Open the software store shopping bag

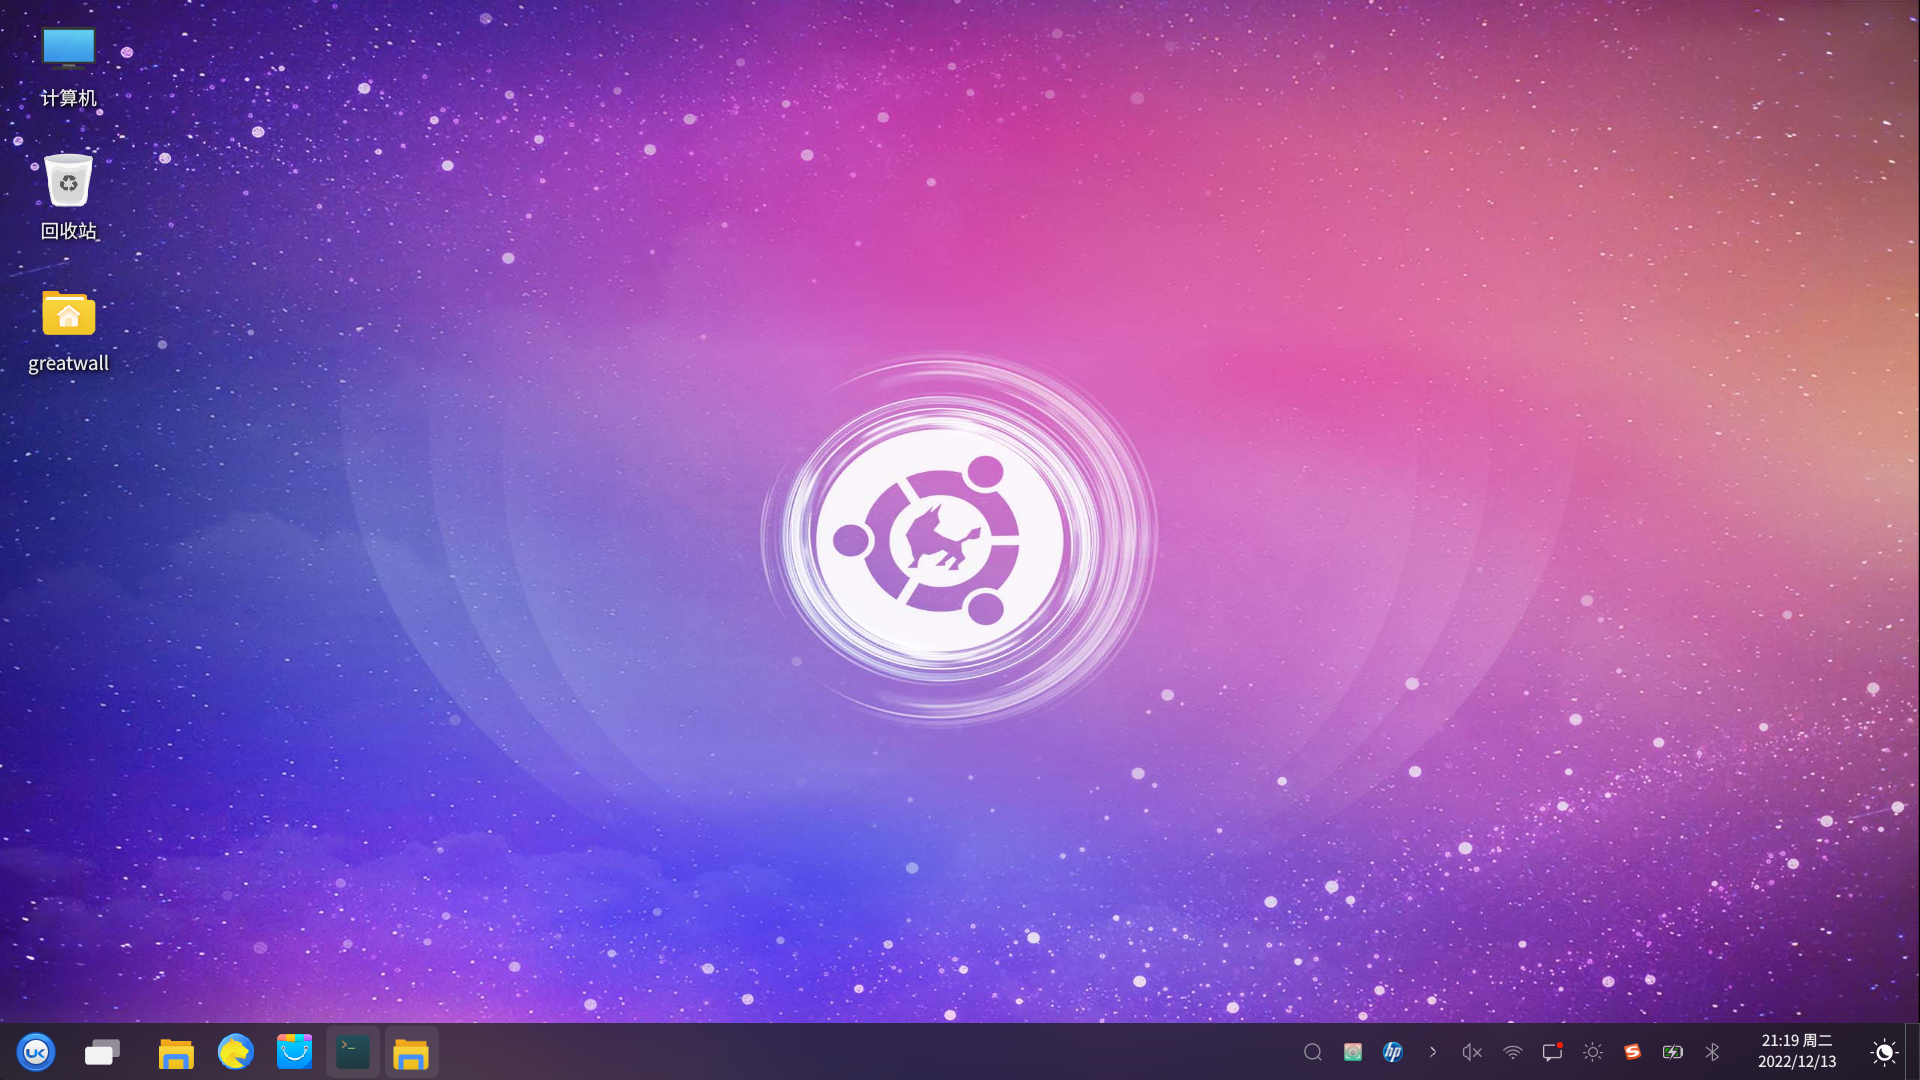[294, 1052]
